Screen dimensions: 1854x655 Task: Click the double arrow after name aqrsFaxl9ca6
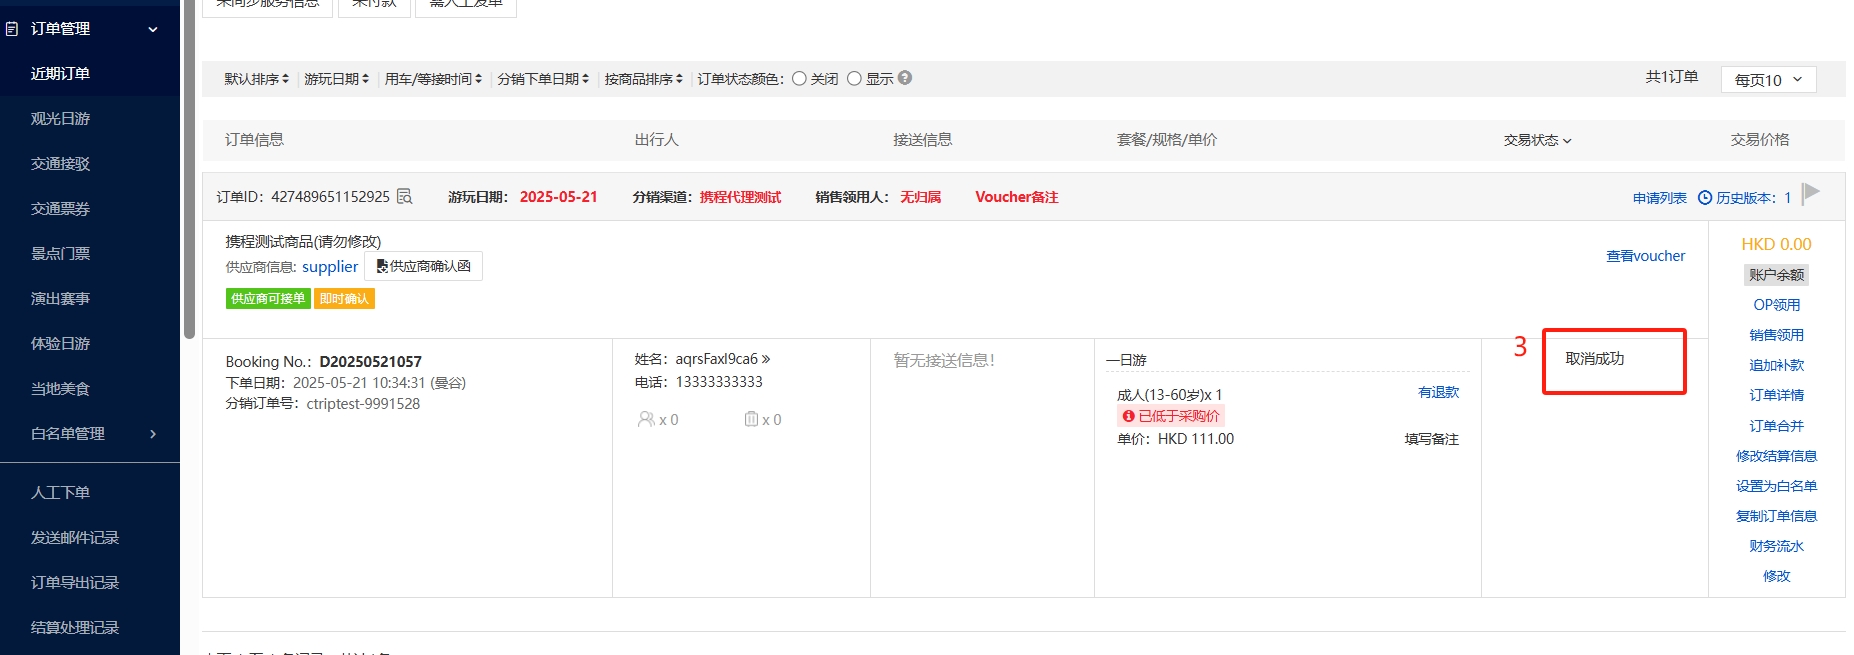click(x=766, y=359)
